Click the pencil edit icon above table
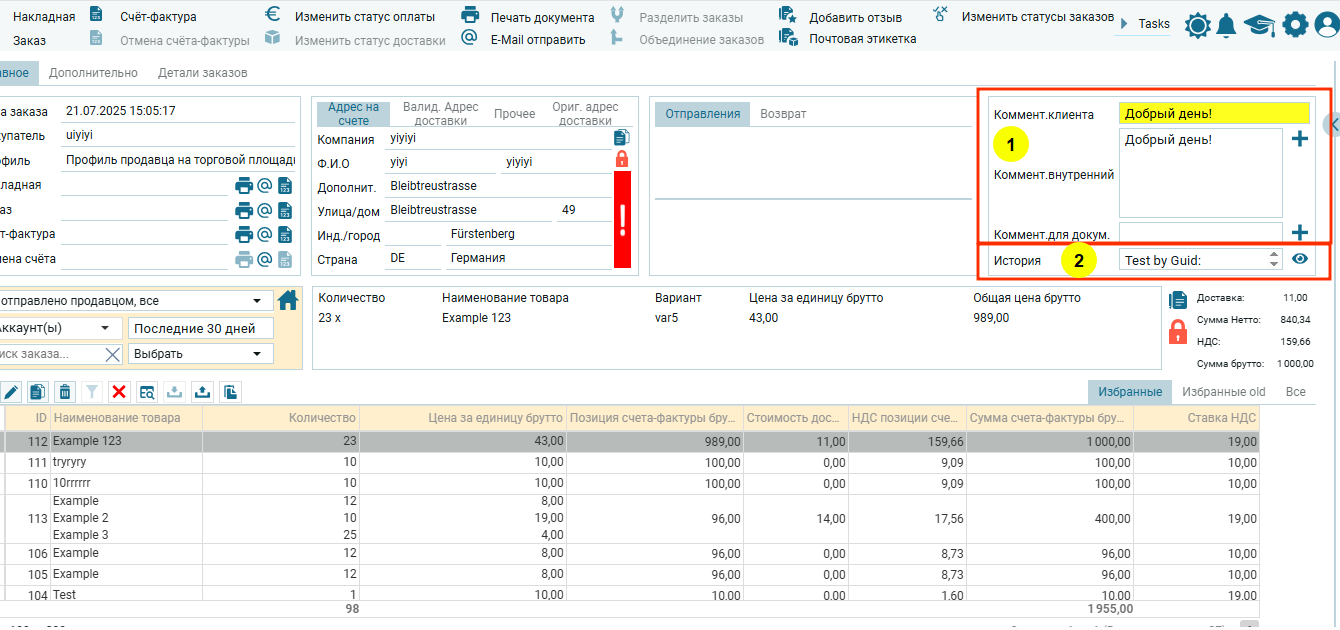The image size is (1340, 630). click(11, 392)
